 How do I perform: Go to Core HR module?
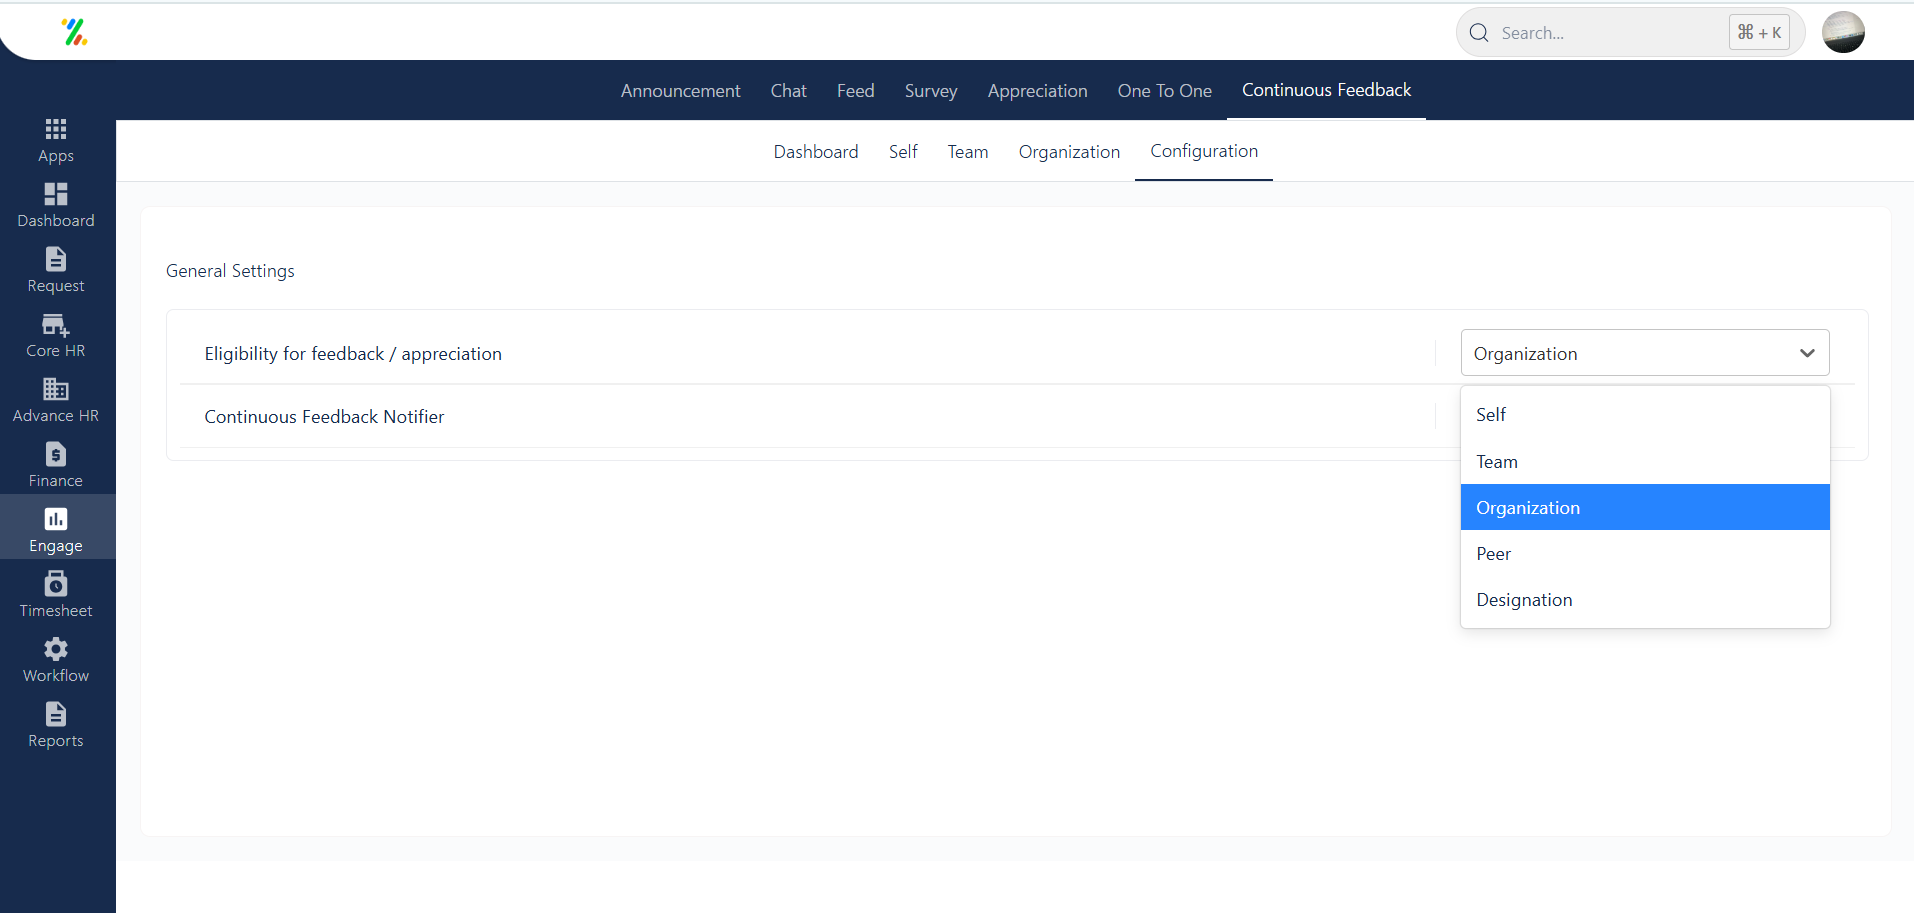coord(56,336)
